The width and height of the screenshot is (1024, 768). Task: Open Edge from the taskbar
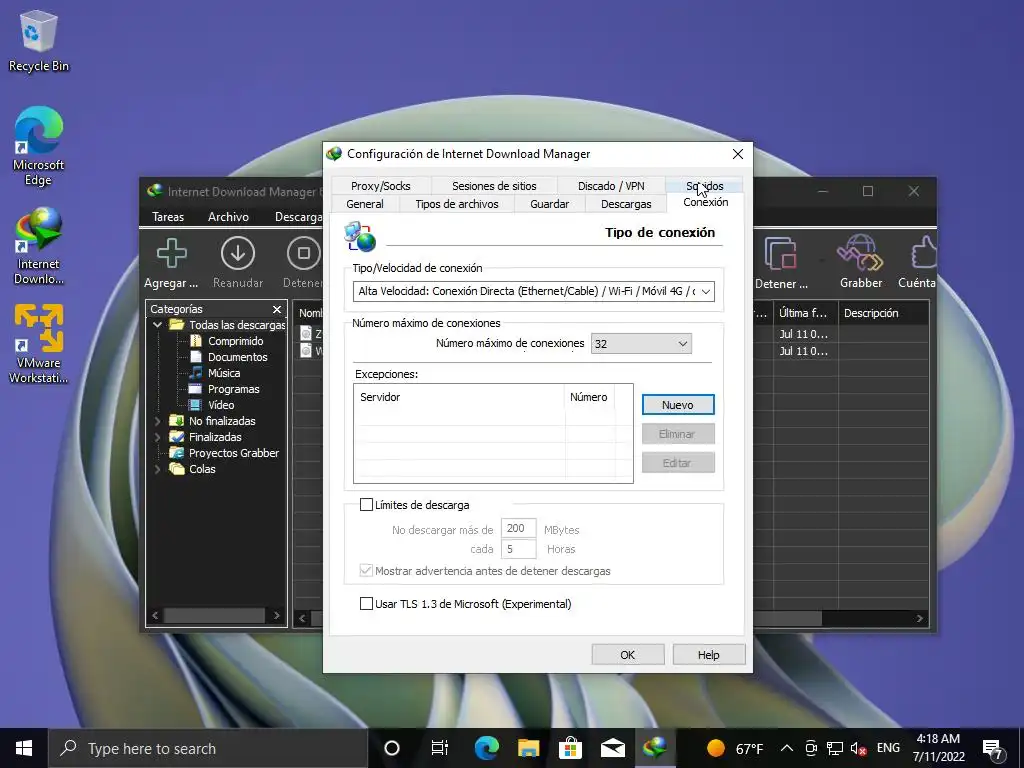tap(487, 748)
